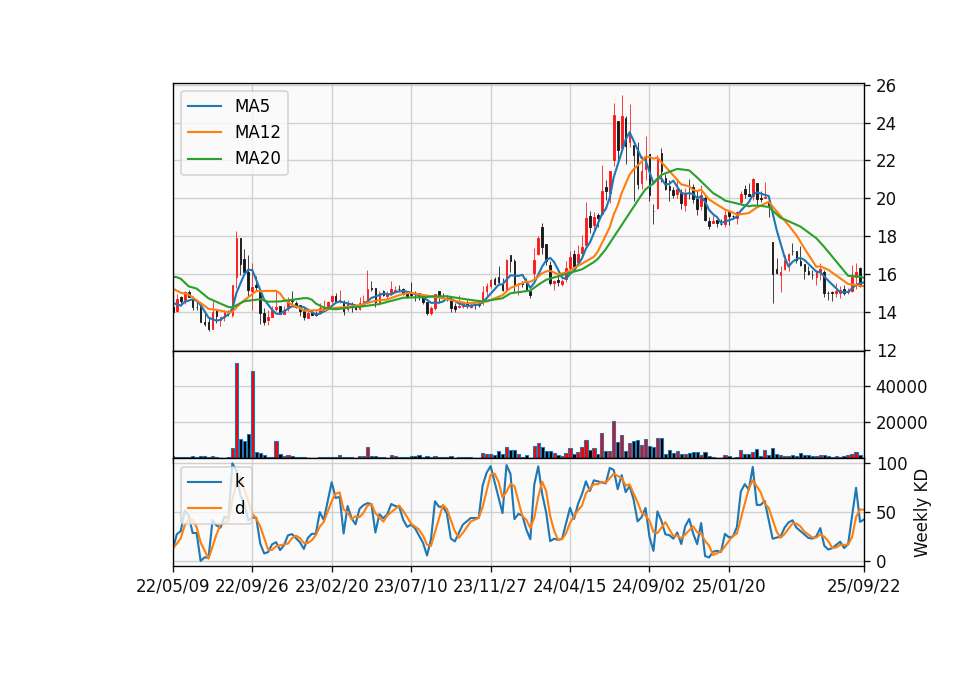
Task: Click the price axis value 24
Action: [886, 124]
